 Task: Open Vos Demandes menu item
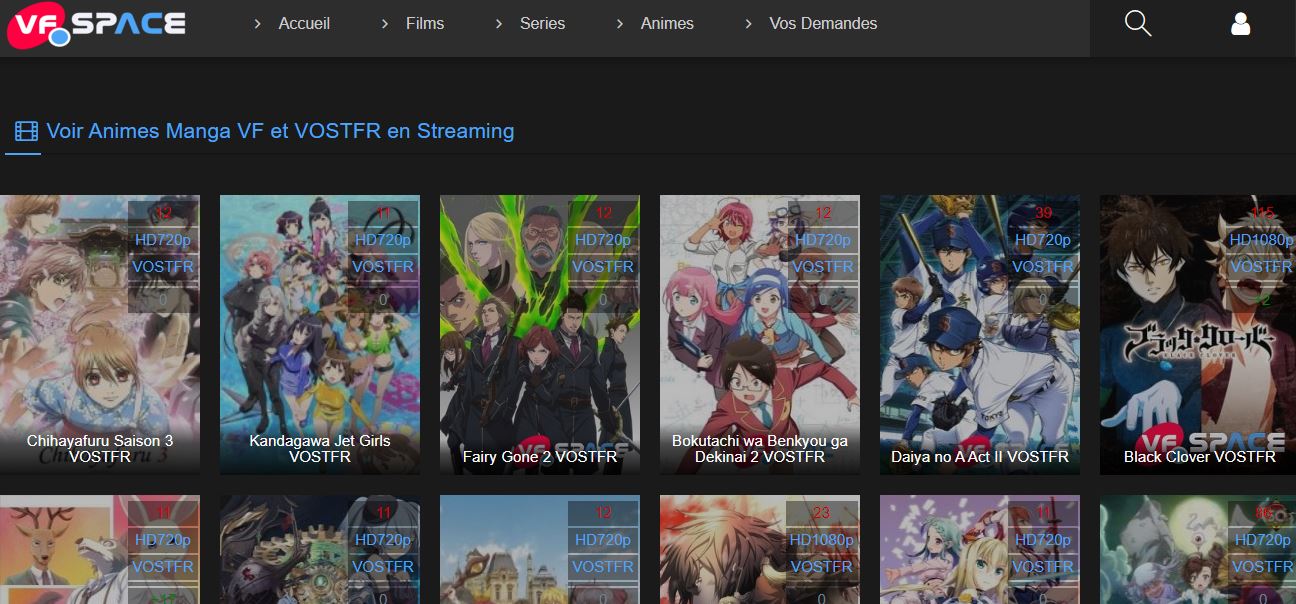pos(823,23)
